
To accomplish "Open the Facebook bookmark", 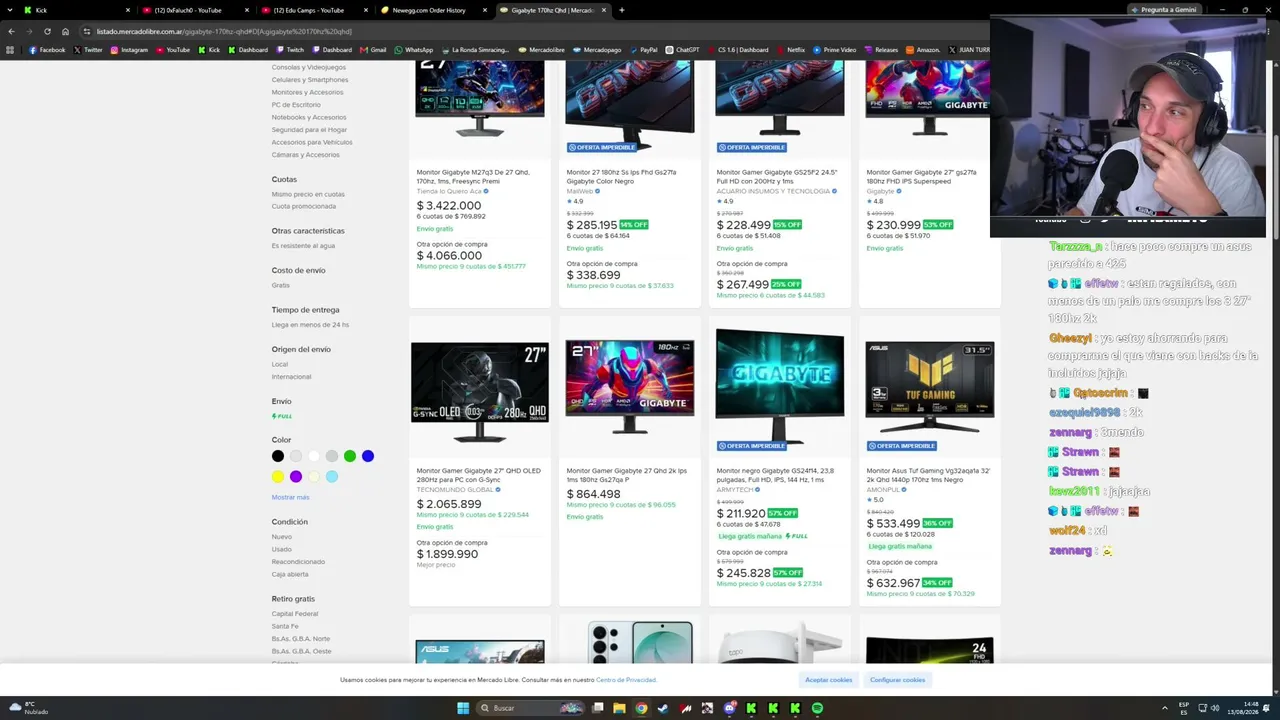I will [x=47, y=50].
